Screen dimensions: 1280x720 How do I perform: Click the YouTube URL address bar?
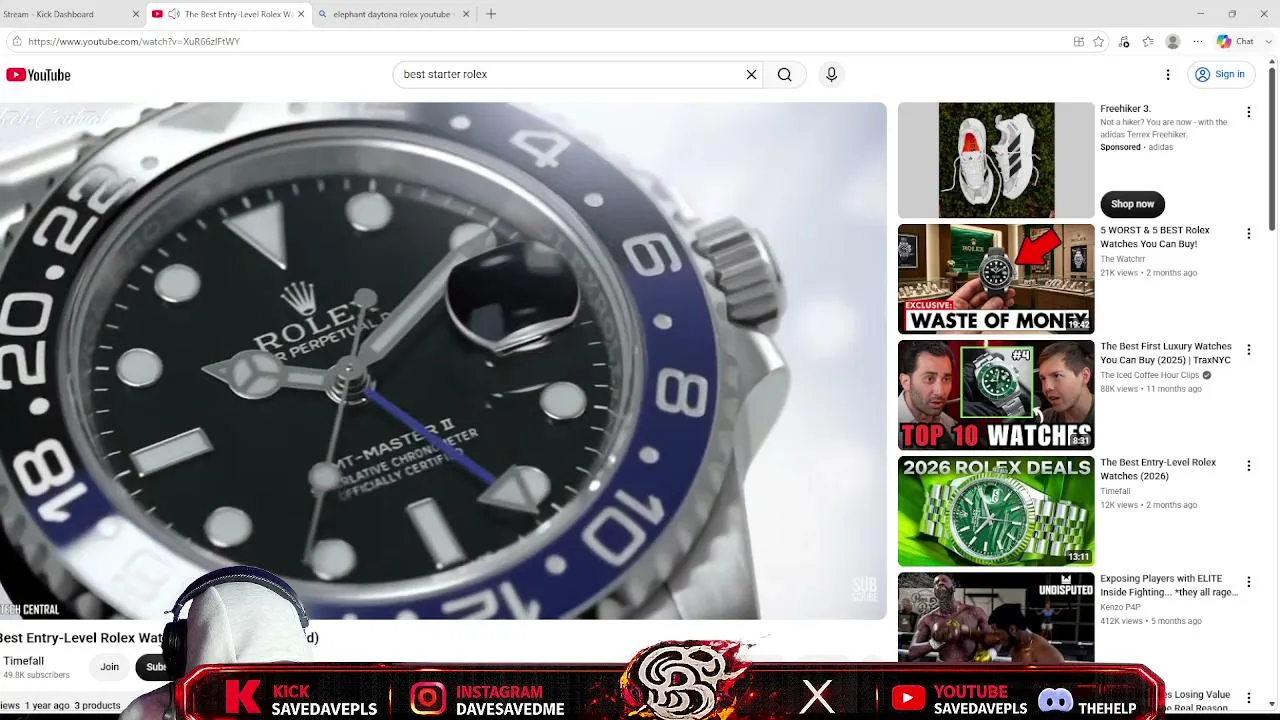tap(540, 41)
